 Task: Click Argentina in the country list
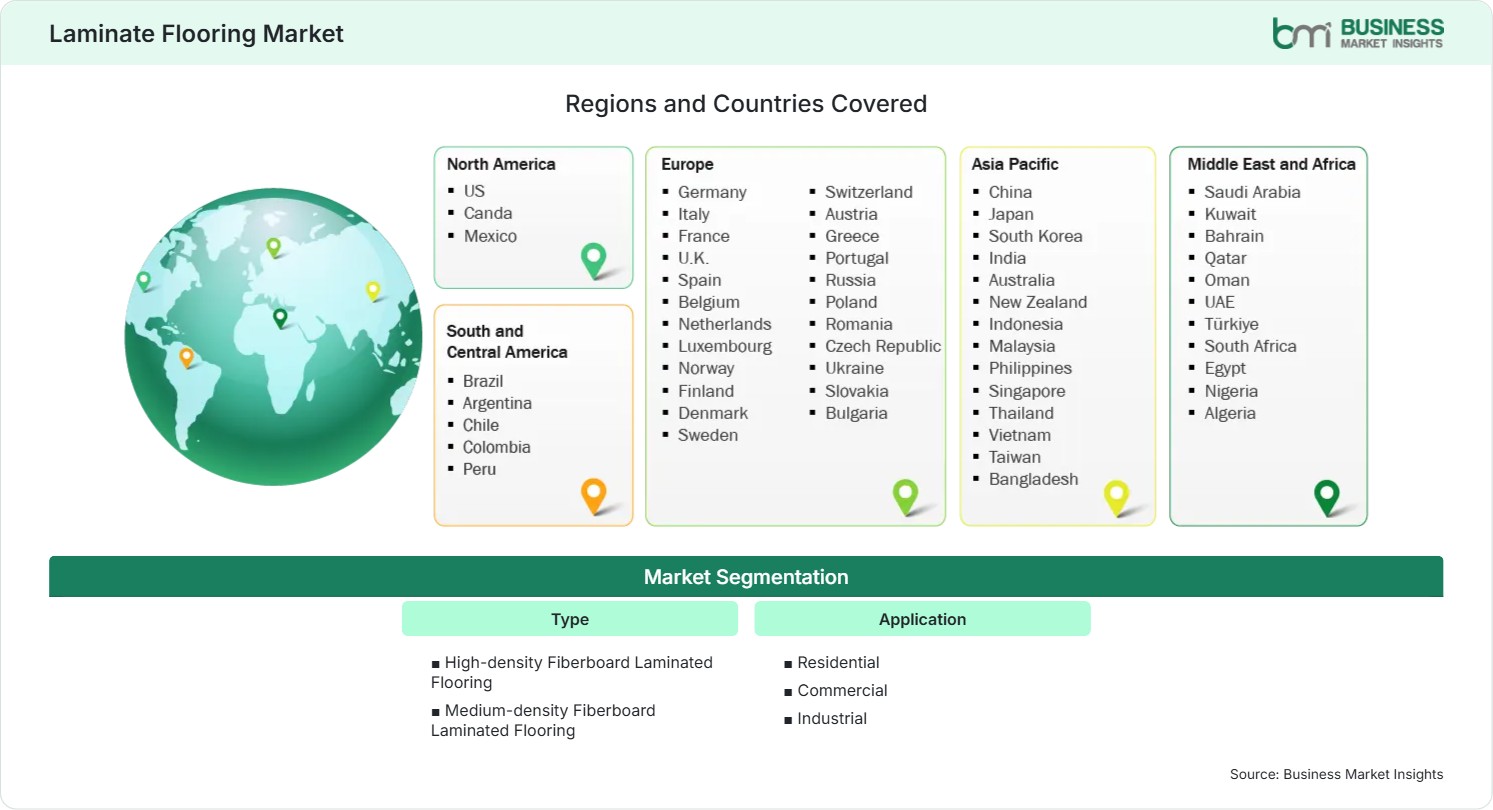497,403
